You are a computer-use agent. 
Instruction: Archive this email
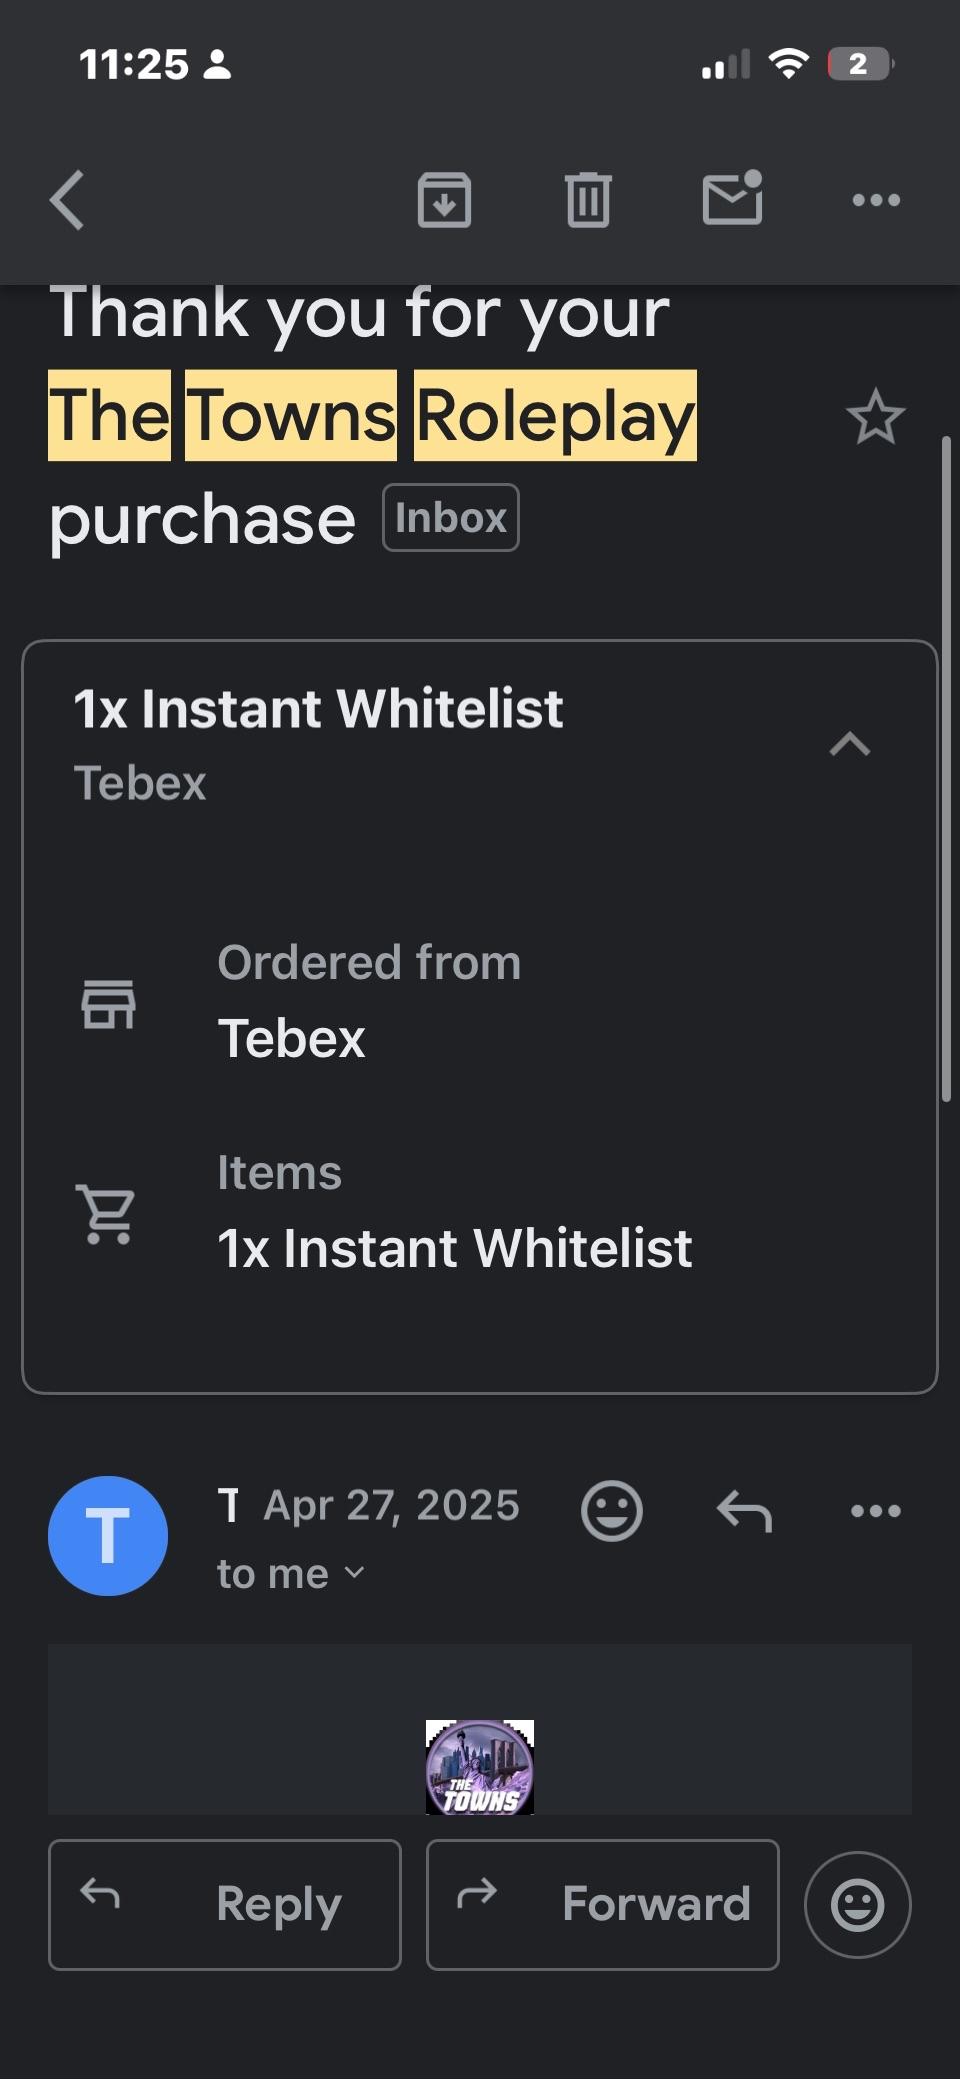pyautogui.click(x=444, y=200)
